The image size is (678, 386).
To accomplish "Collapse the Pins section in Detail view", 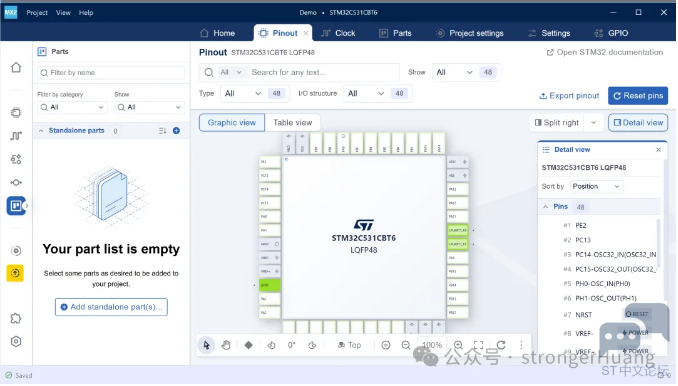I will click(x=546, y=207).
